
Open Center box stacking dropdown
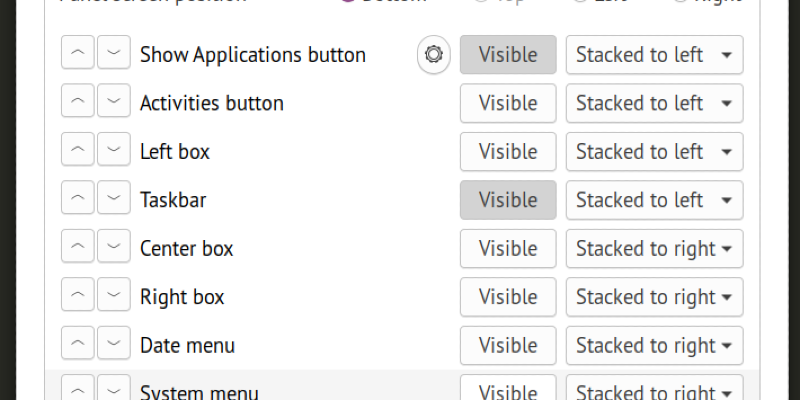click(x=654, y=248)
